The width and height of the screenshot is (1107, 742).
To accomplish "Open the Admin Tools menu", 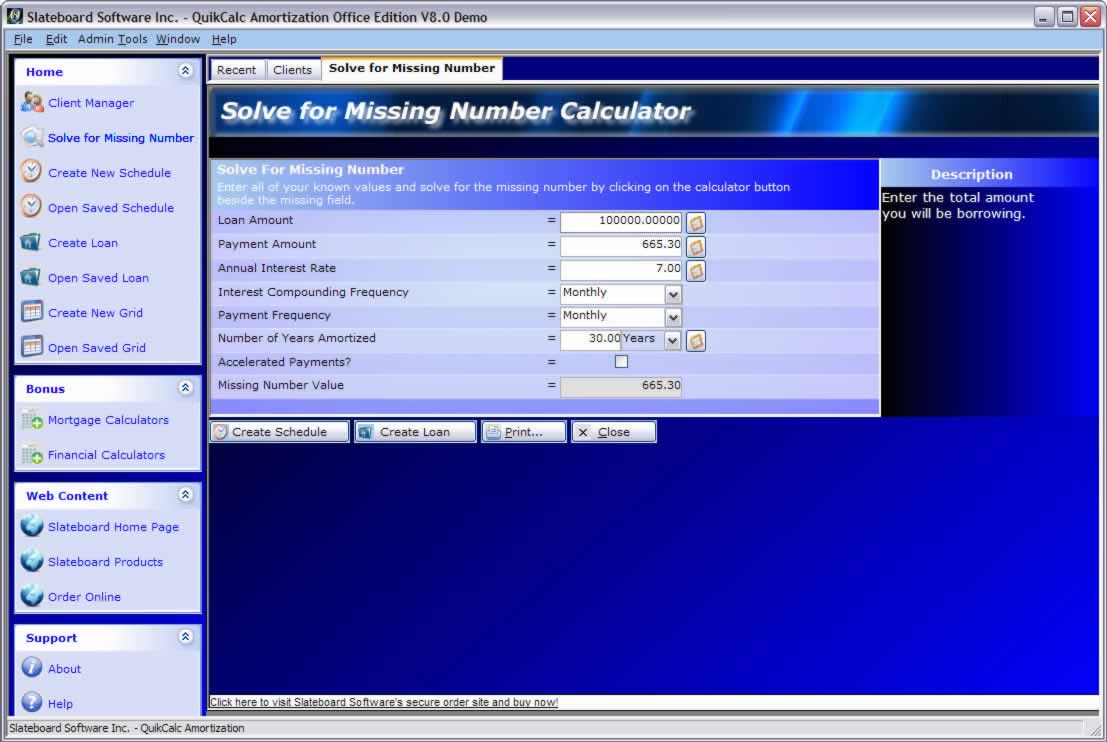I will click(x=112, y=39).
